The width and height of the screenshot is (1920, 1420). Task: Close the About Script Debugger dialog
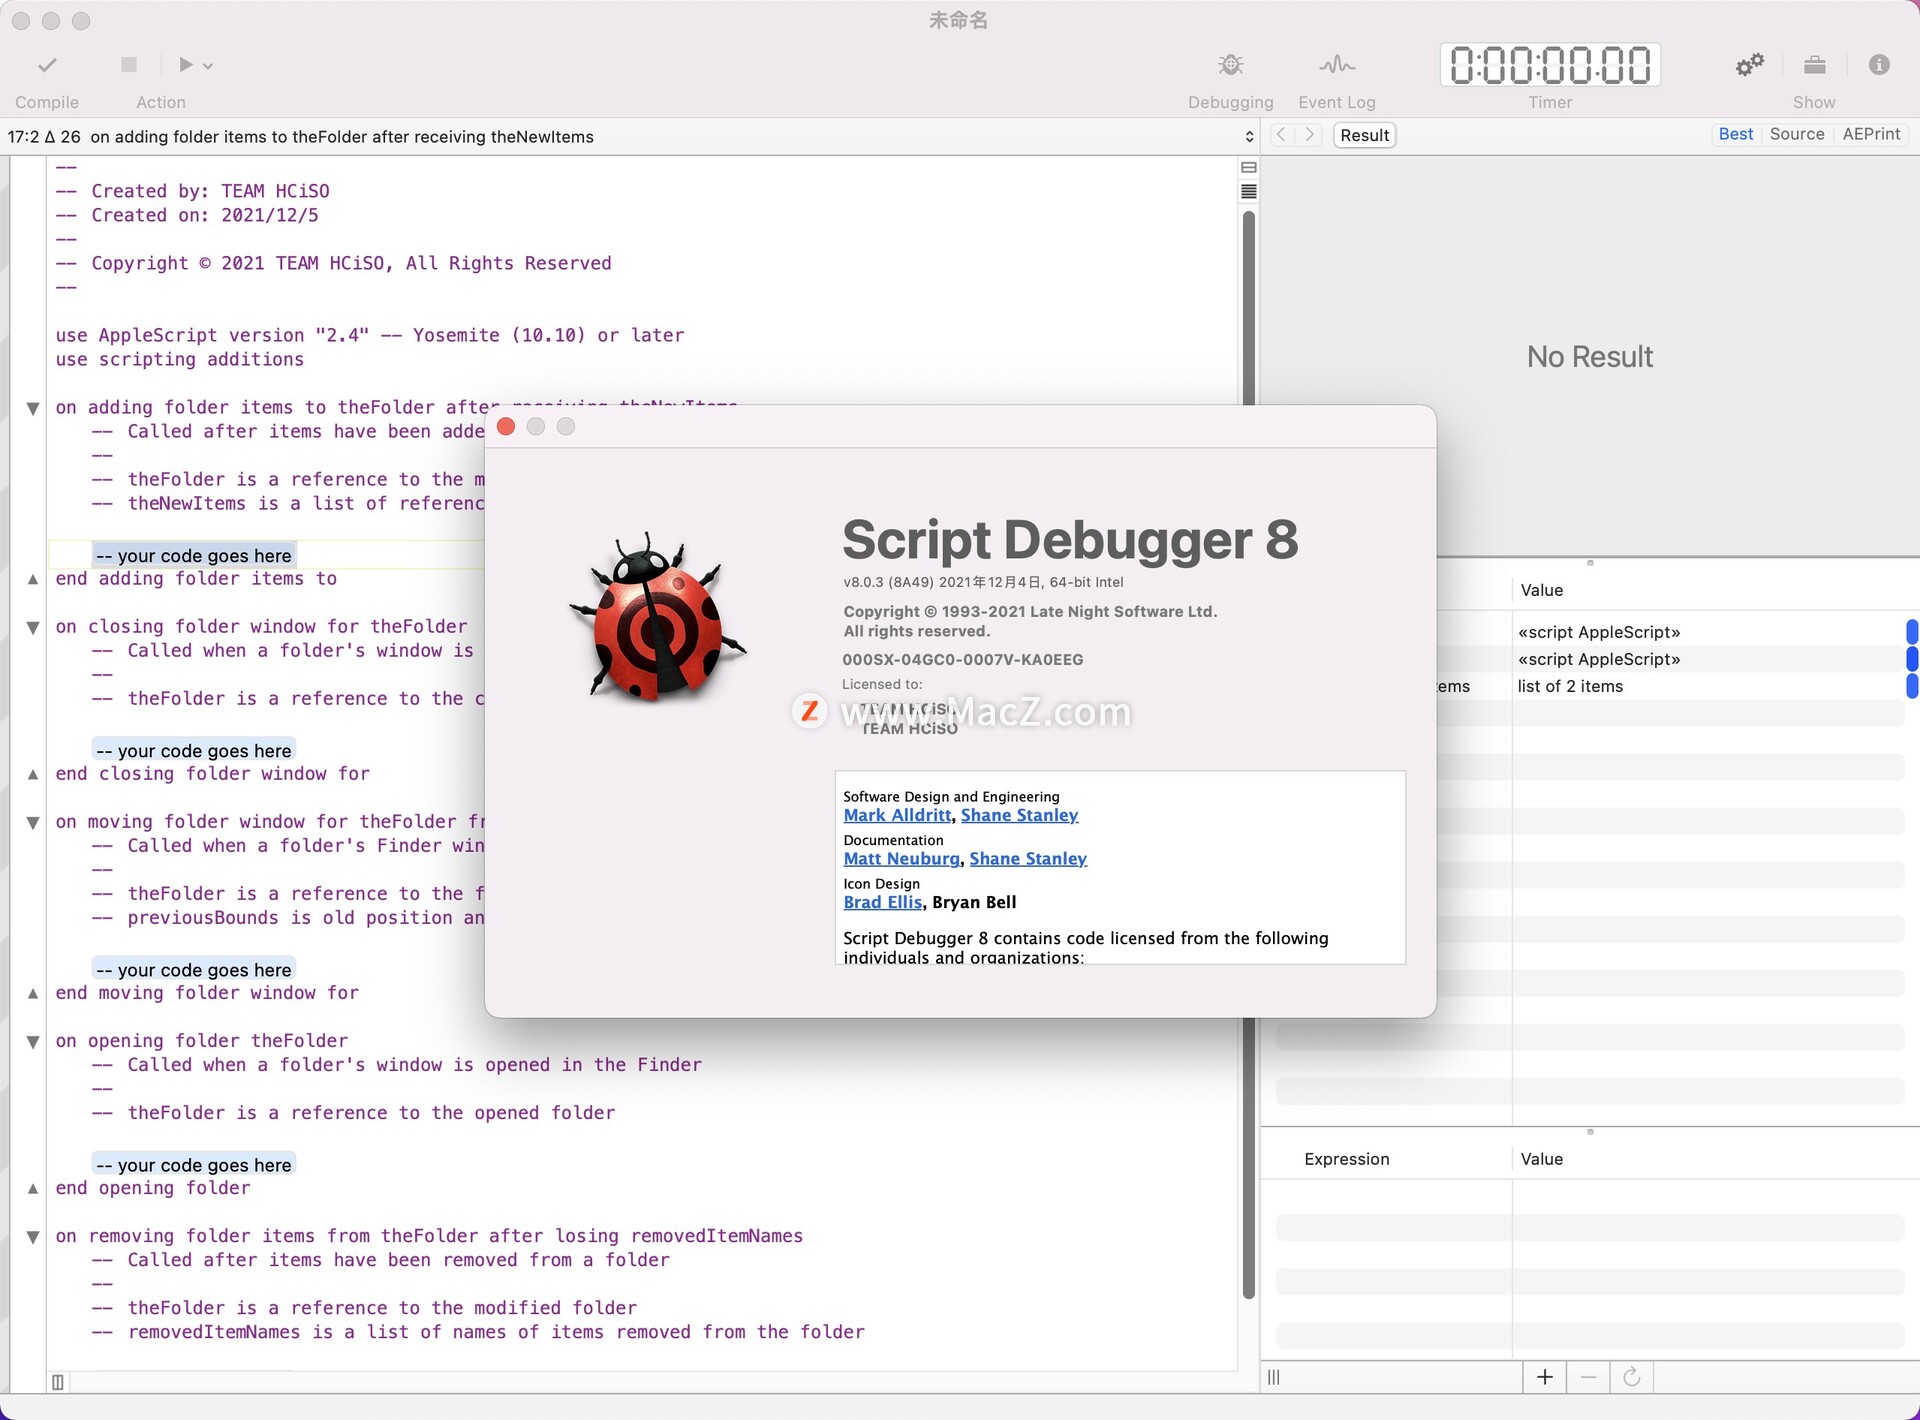[506, 427]
